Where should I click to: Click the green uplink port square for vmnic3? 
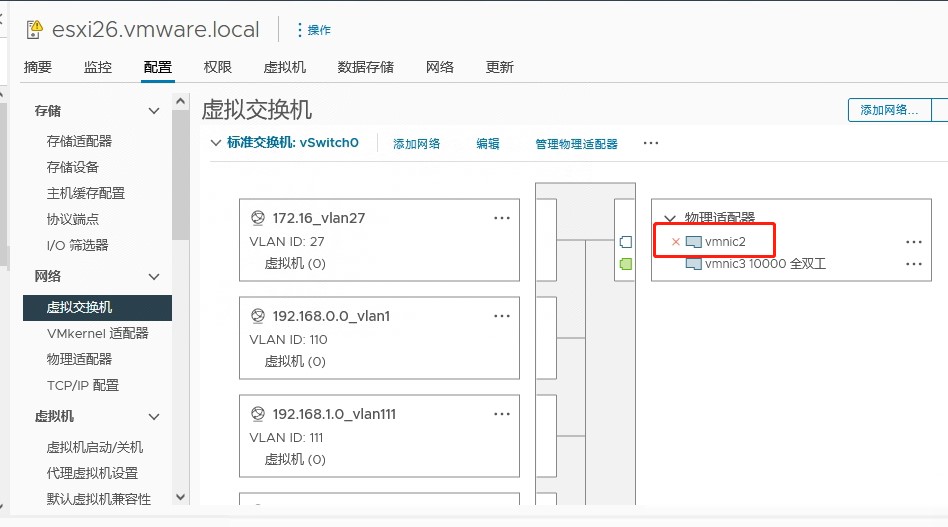tap(626, 264)
